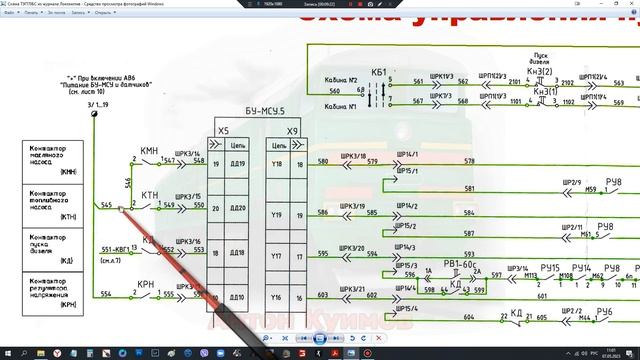
Task: Click the КТН contact label
Action: tap(150, 195)
